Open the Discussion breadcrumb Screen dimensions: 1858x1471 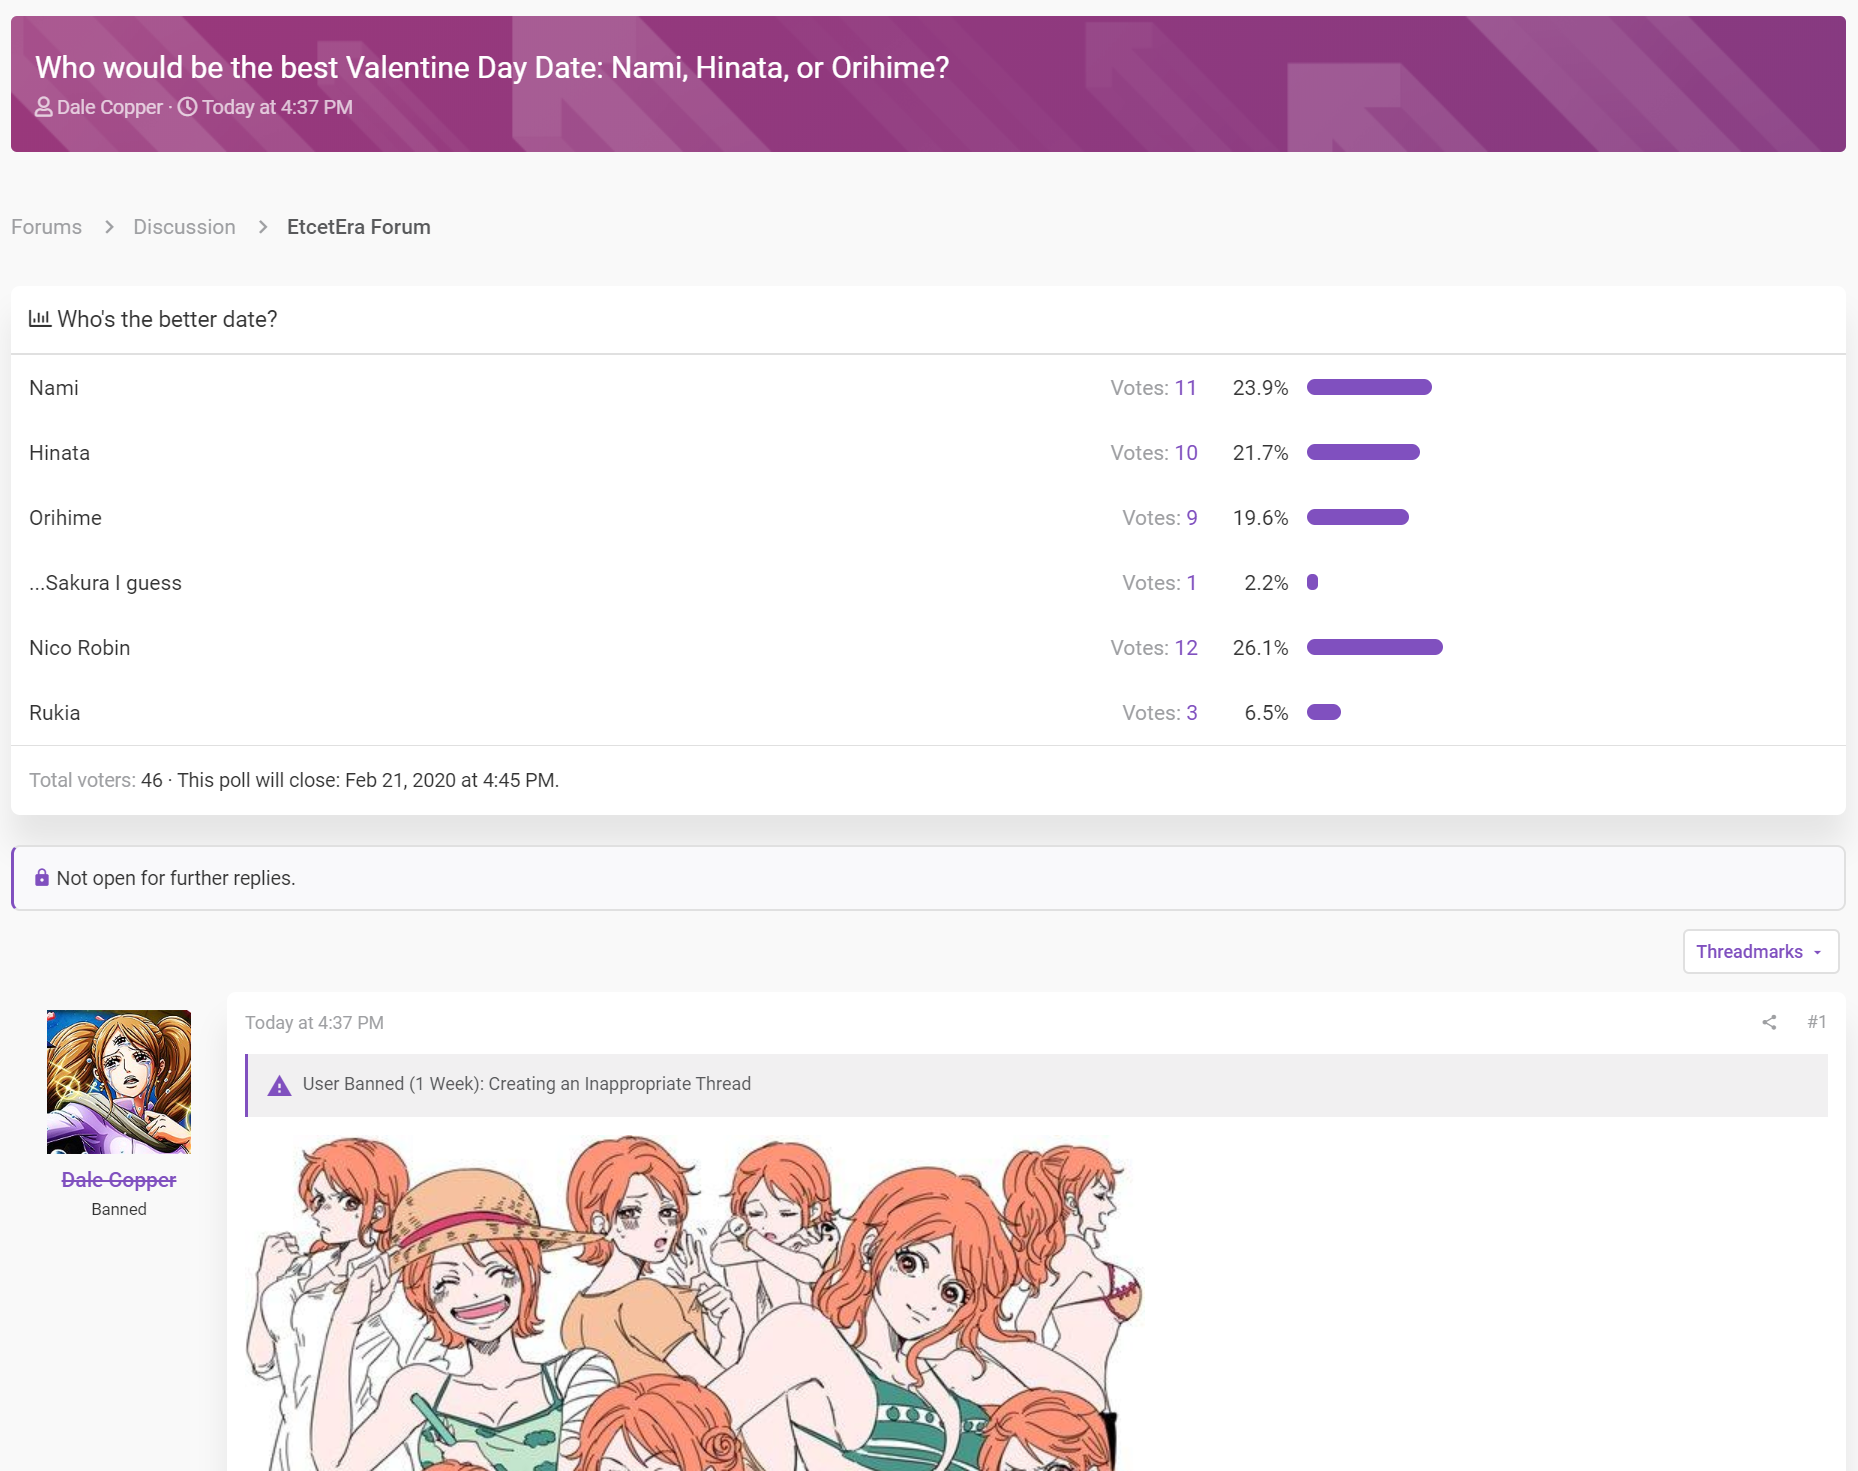(x=185, y=227)
